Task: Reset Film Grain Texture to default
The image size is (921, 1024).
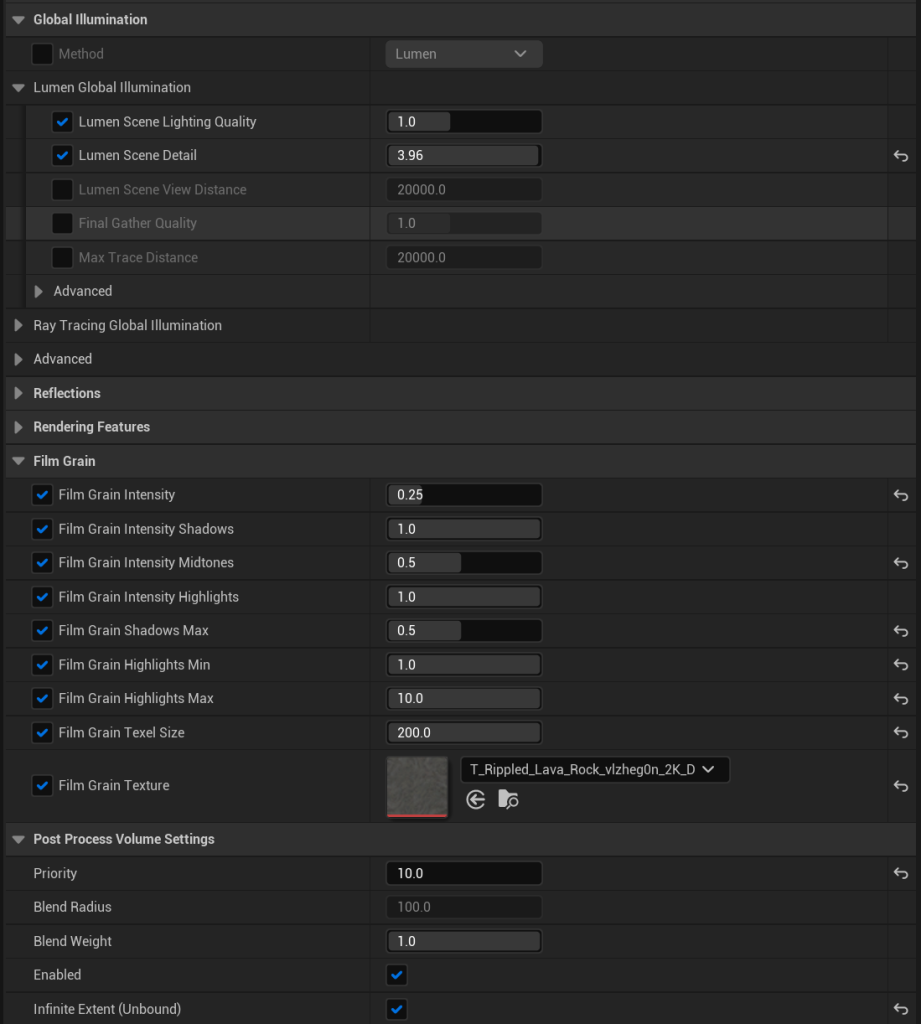Action: pyautogui.click(x=900, y=786)
